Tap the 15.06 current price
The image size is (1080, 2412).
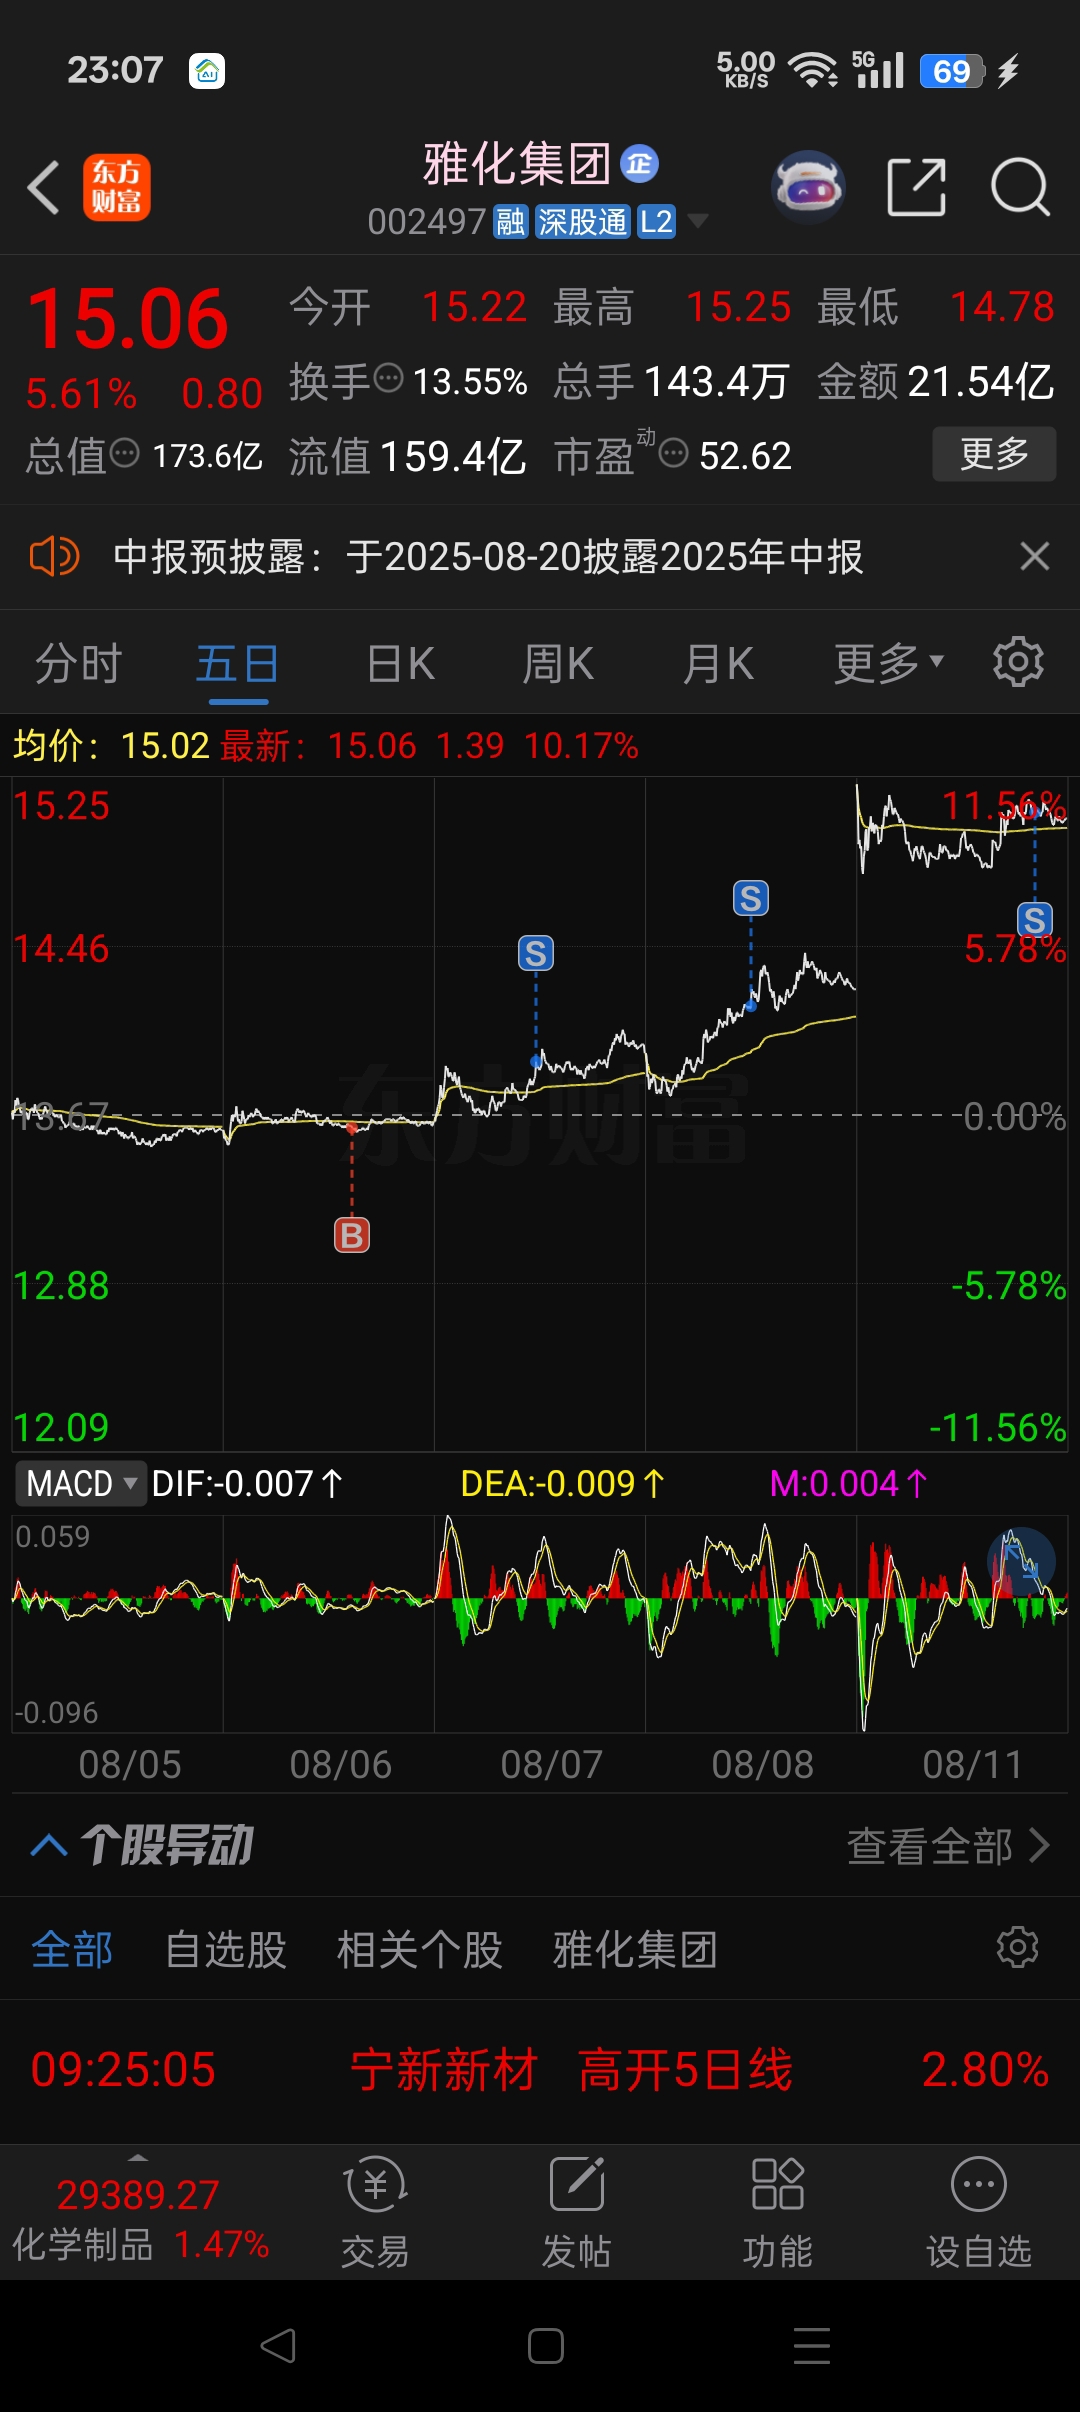(128, 318)
